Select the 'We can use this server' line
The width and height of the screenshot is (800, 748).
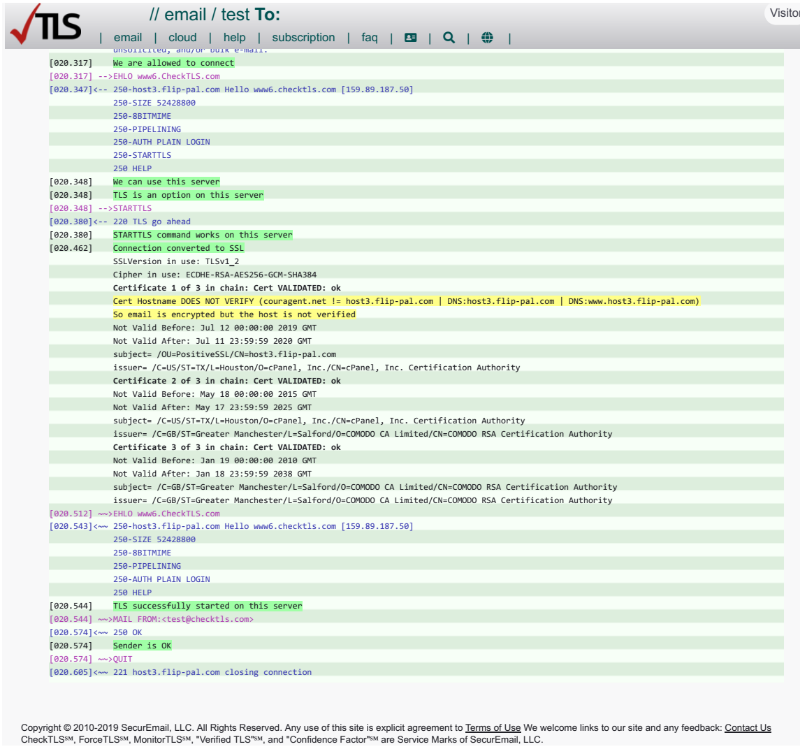tap(166, 182)
